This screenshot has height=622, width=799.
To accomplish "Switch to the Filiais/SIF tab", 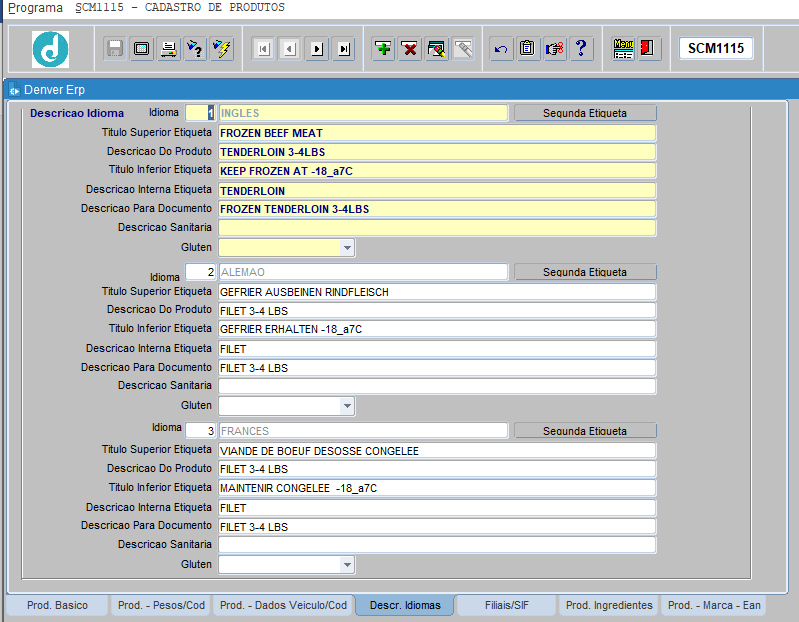I will 507,605.
